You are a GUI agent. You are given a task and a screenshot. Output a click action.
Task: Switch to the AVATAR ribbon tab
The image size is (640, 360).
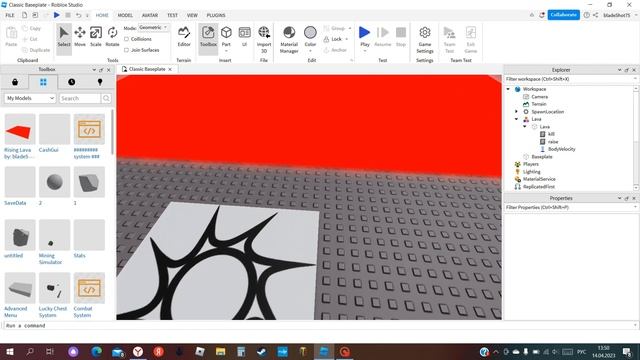tap(150, 15)
